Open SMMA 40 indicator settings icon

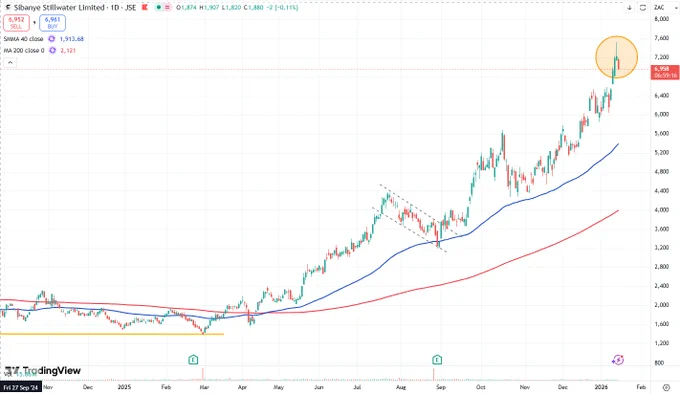52,39
